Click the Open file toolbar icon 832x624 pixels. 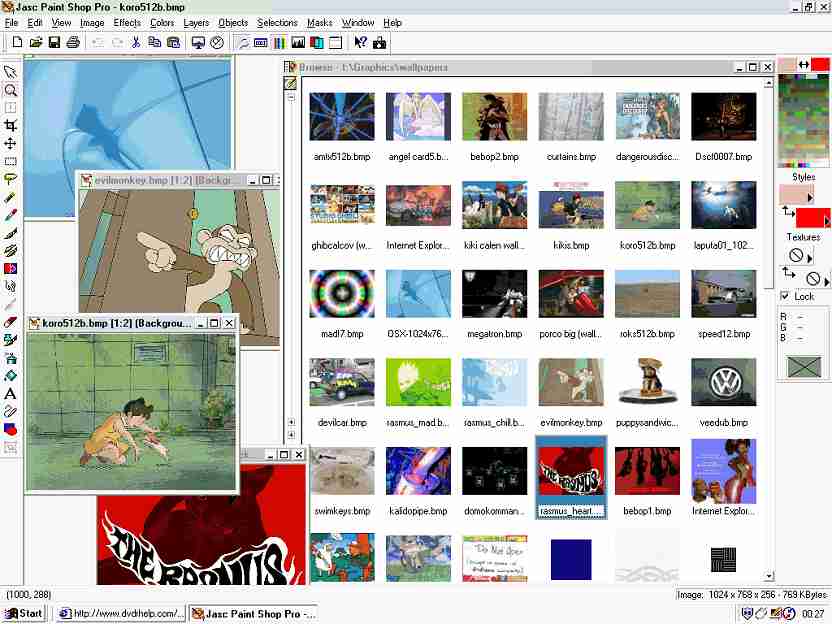click(36, 42)
